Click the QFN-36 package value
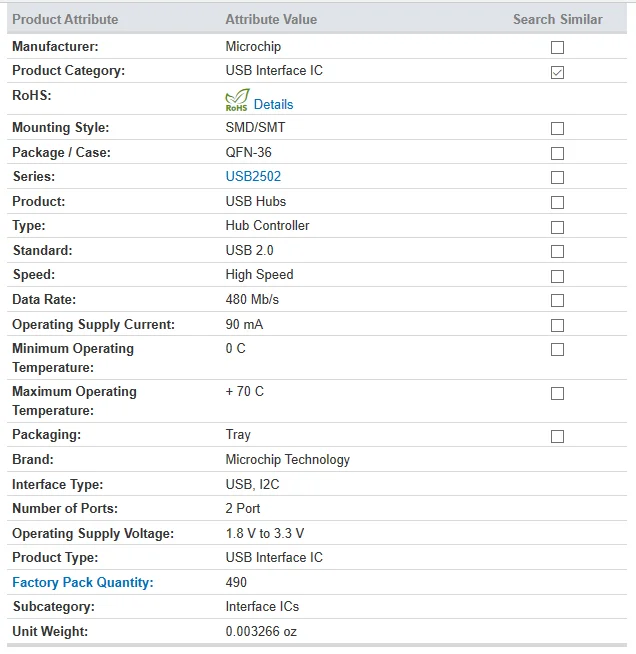636x654 pixels. tap(249, 152)
